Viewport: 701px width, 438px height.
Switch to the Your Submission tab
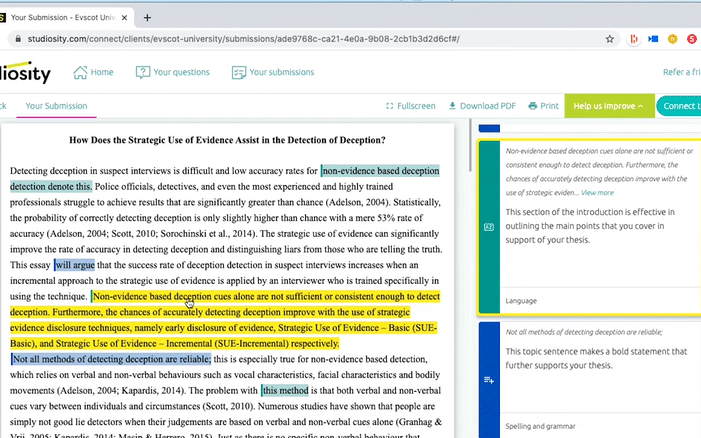[x=56, y=106]
